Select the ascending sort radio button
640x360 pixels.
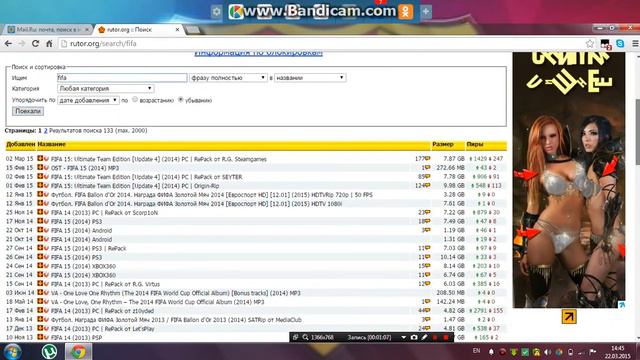(x=135, y=100)
